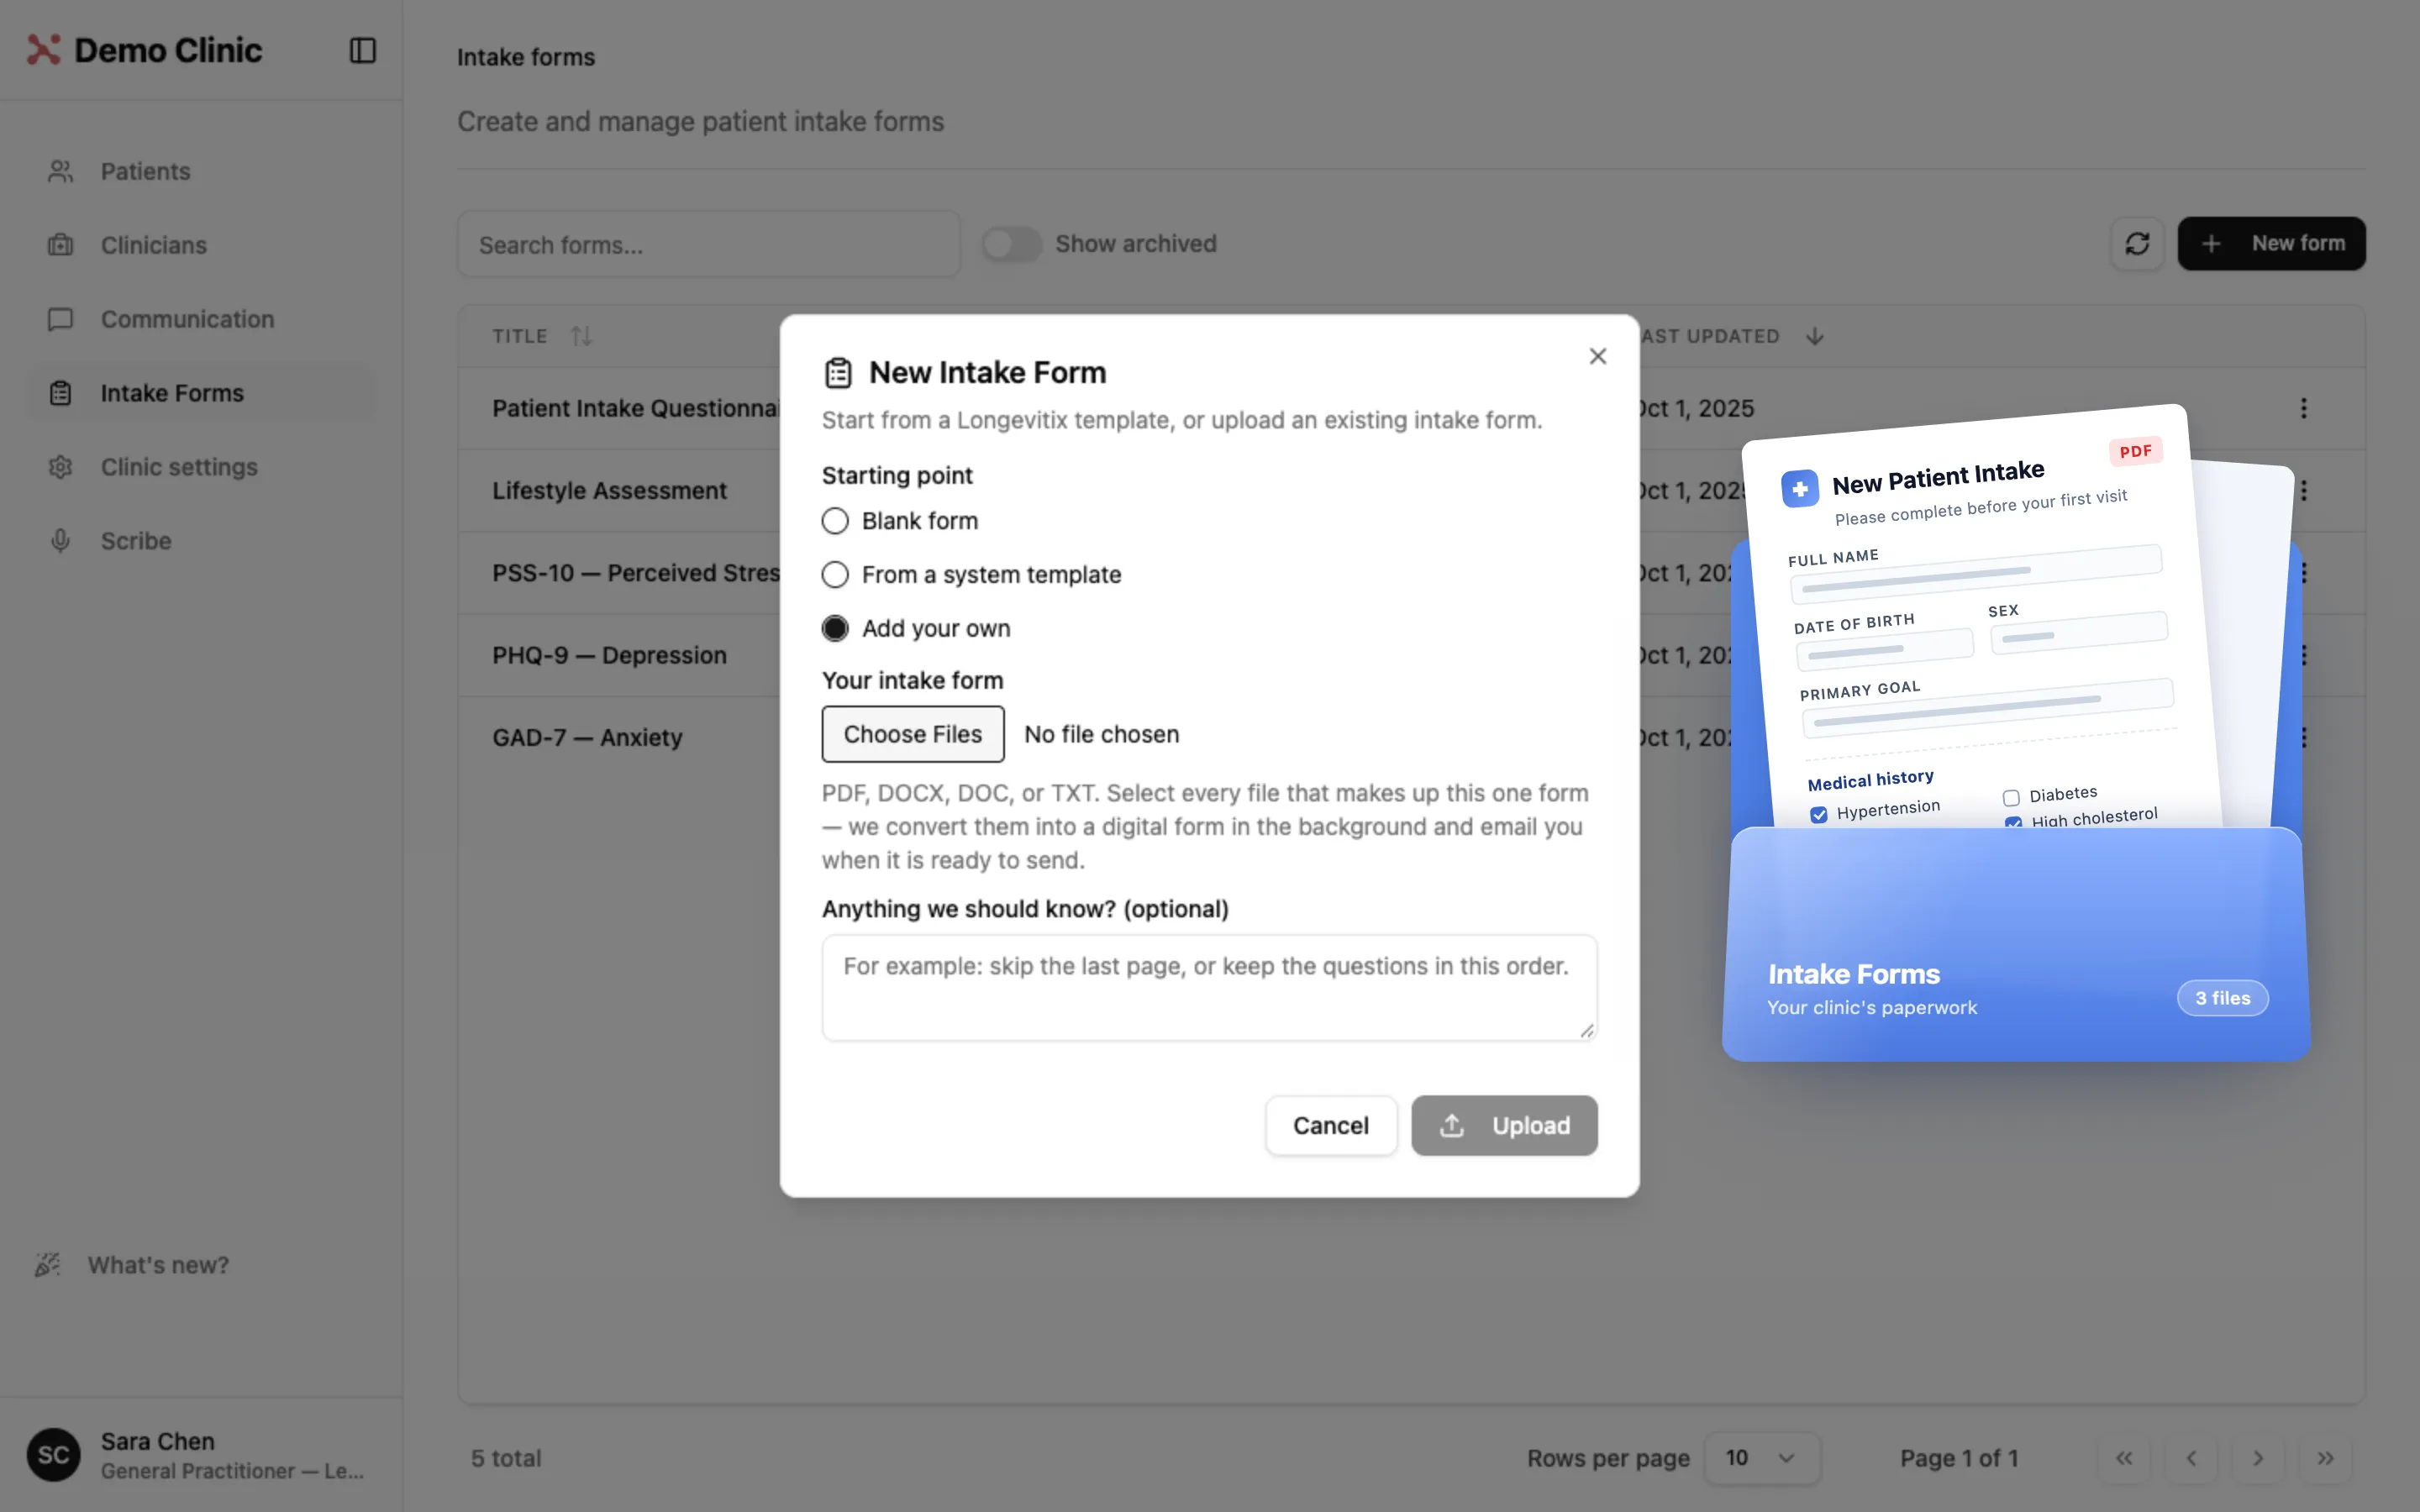Select Intake Forms in the sidebar
Image resolution: width=2420 pixels, height=1512 pixels.
[x=200, y=393]
